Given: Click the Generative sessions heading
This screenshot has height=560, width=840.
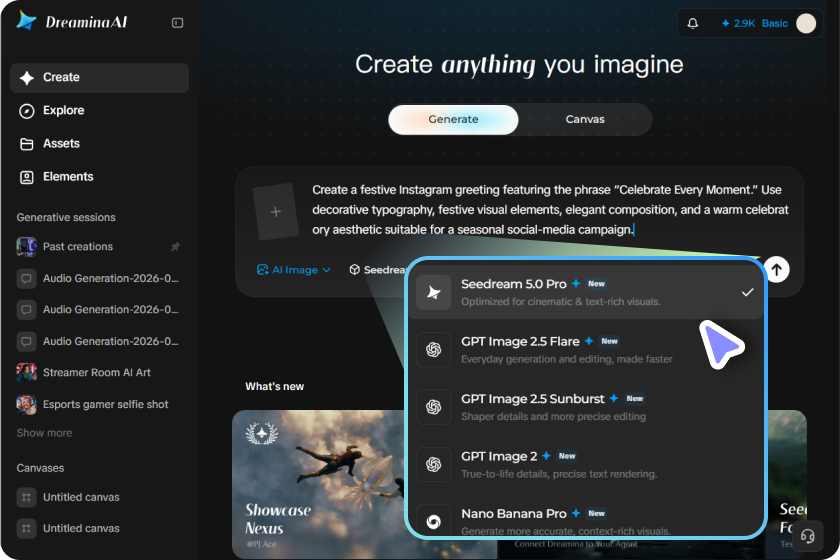Looking at the screenshot, I should (x=66, y=218).
